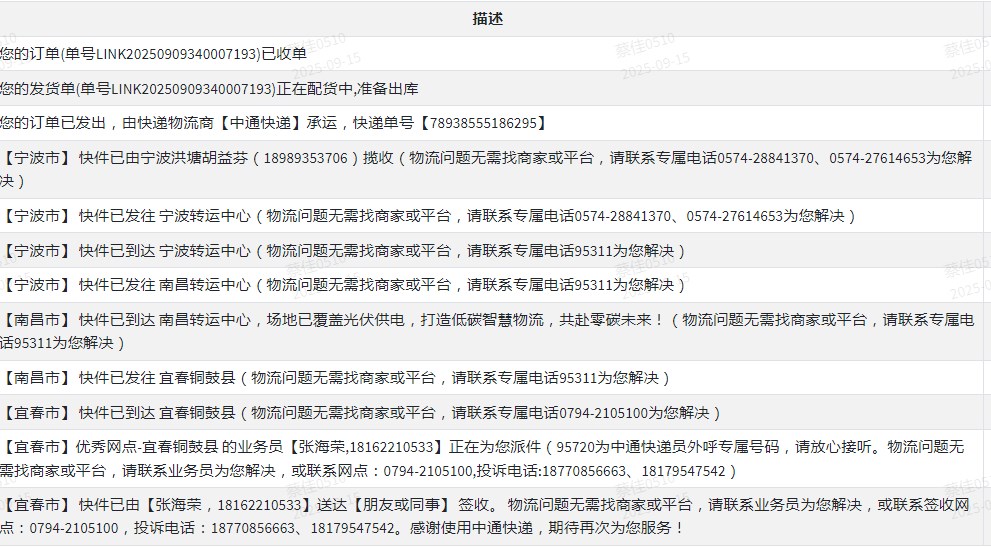991x547 pixels.
Task: Click the 描述 column header
Action: click(488, 19)
